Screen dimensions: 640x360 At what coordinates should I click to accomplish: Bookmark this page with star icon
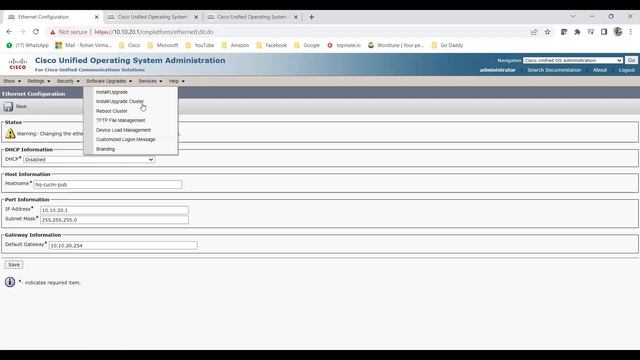click(x=547, y=32)
